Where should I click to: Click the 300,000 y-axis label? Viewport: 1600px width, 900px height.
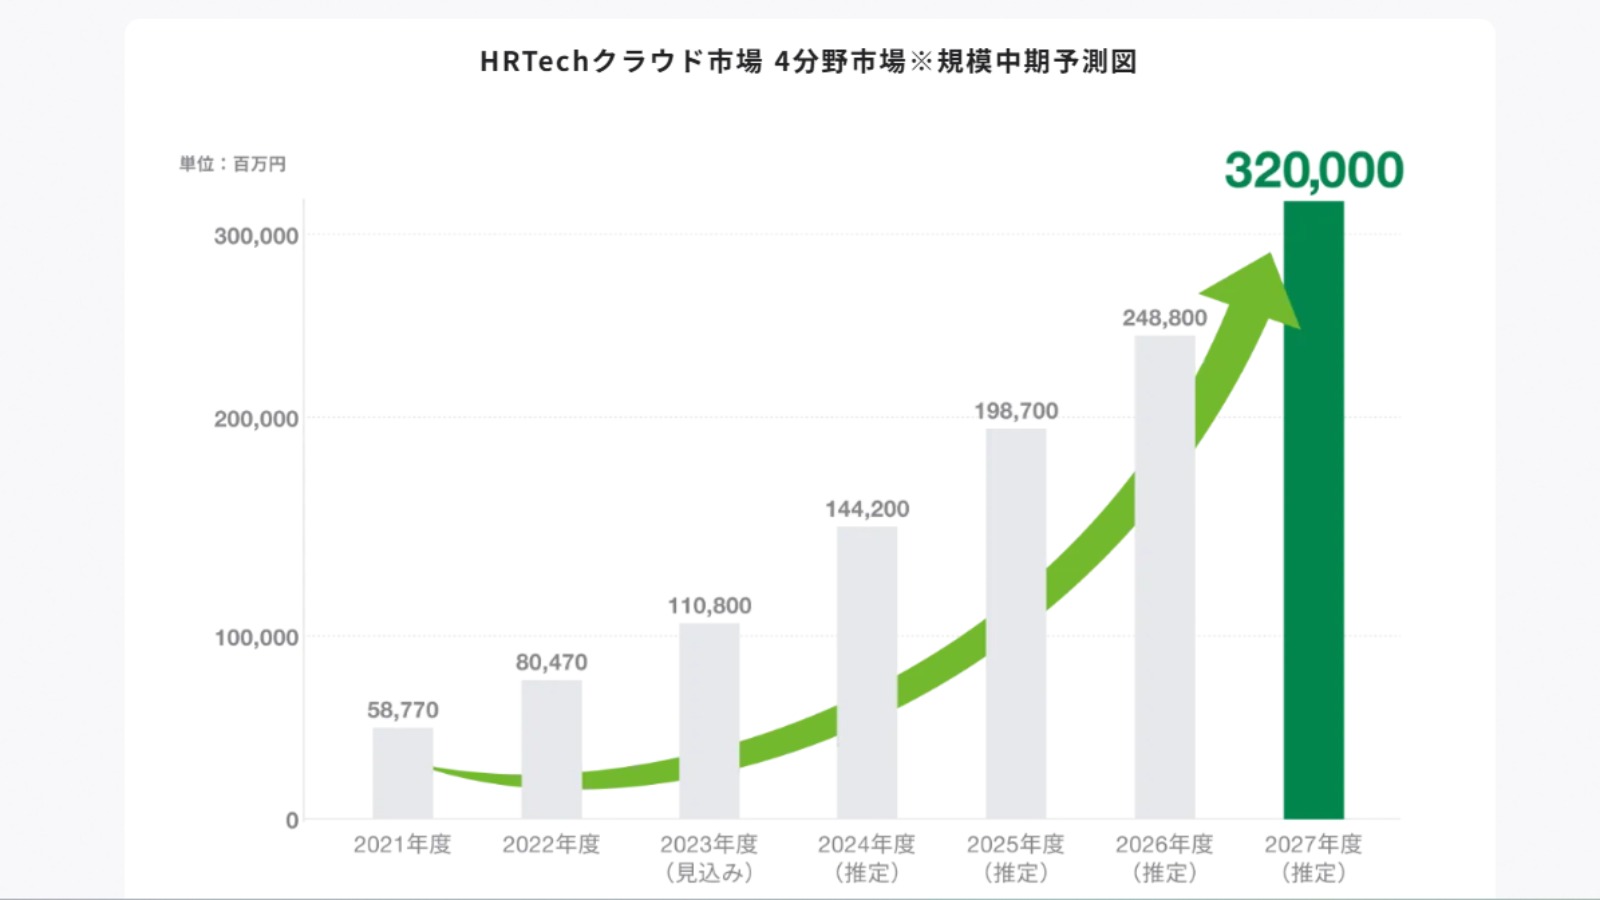(x=256, y=237)
